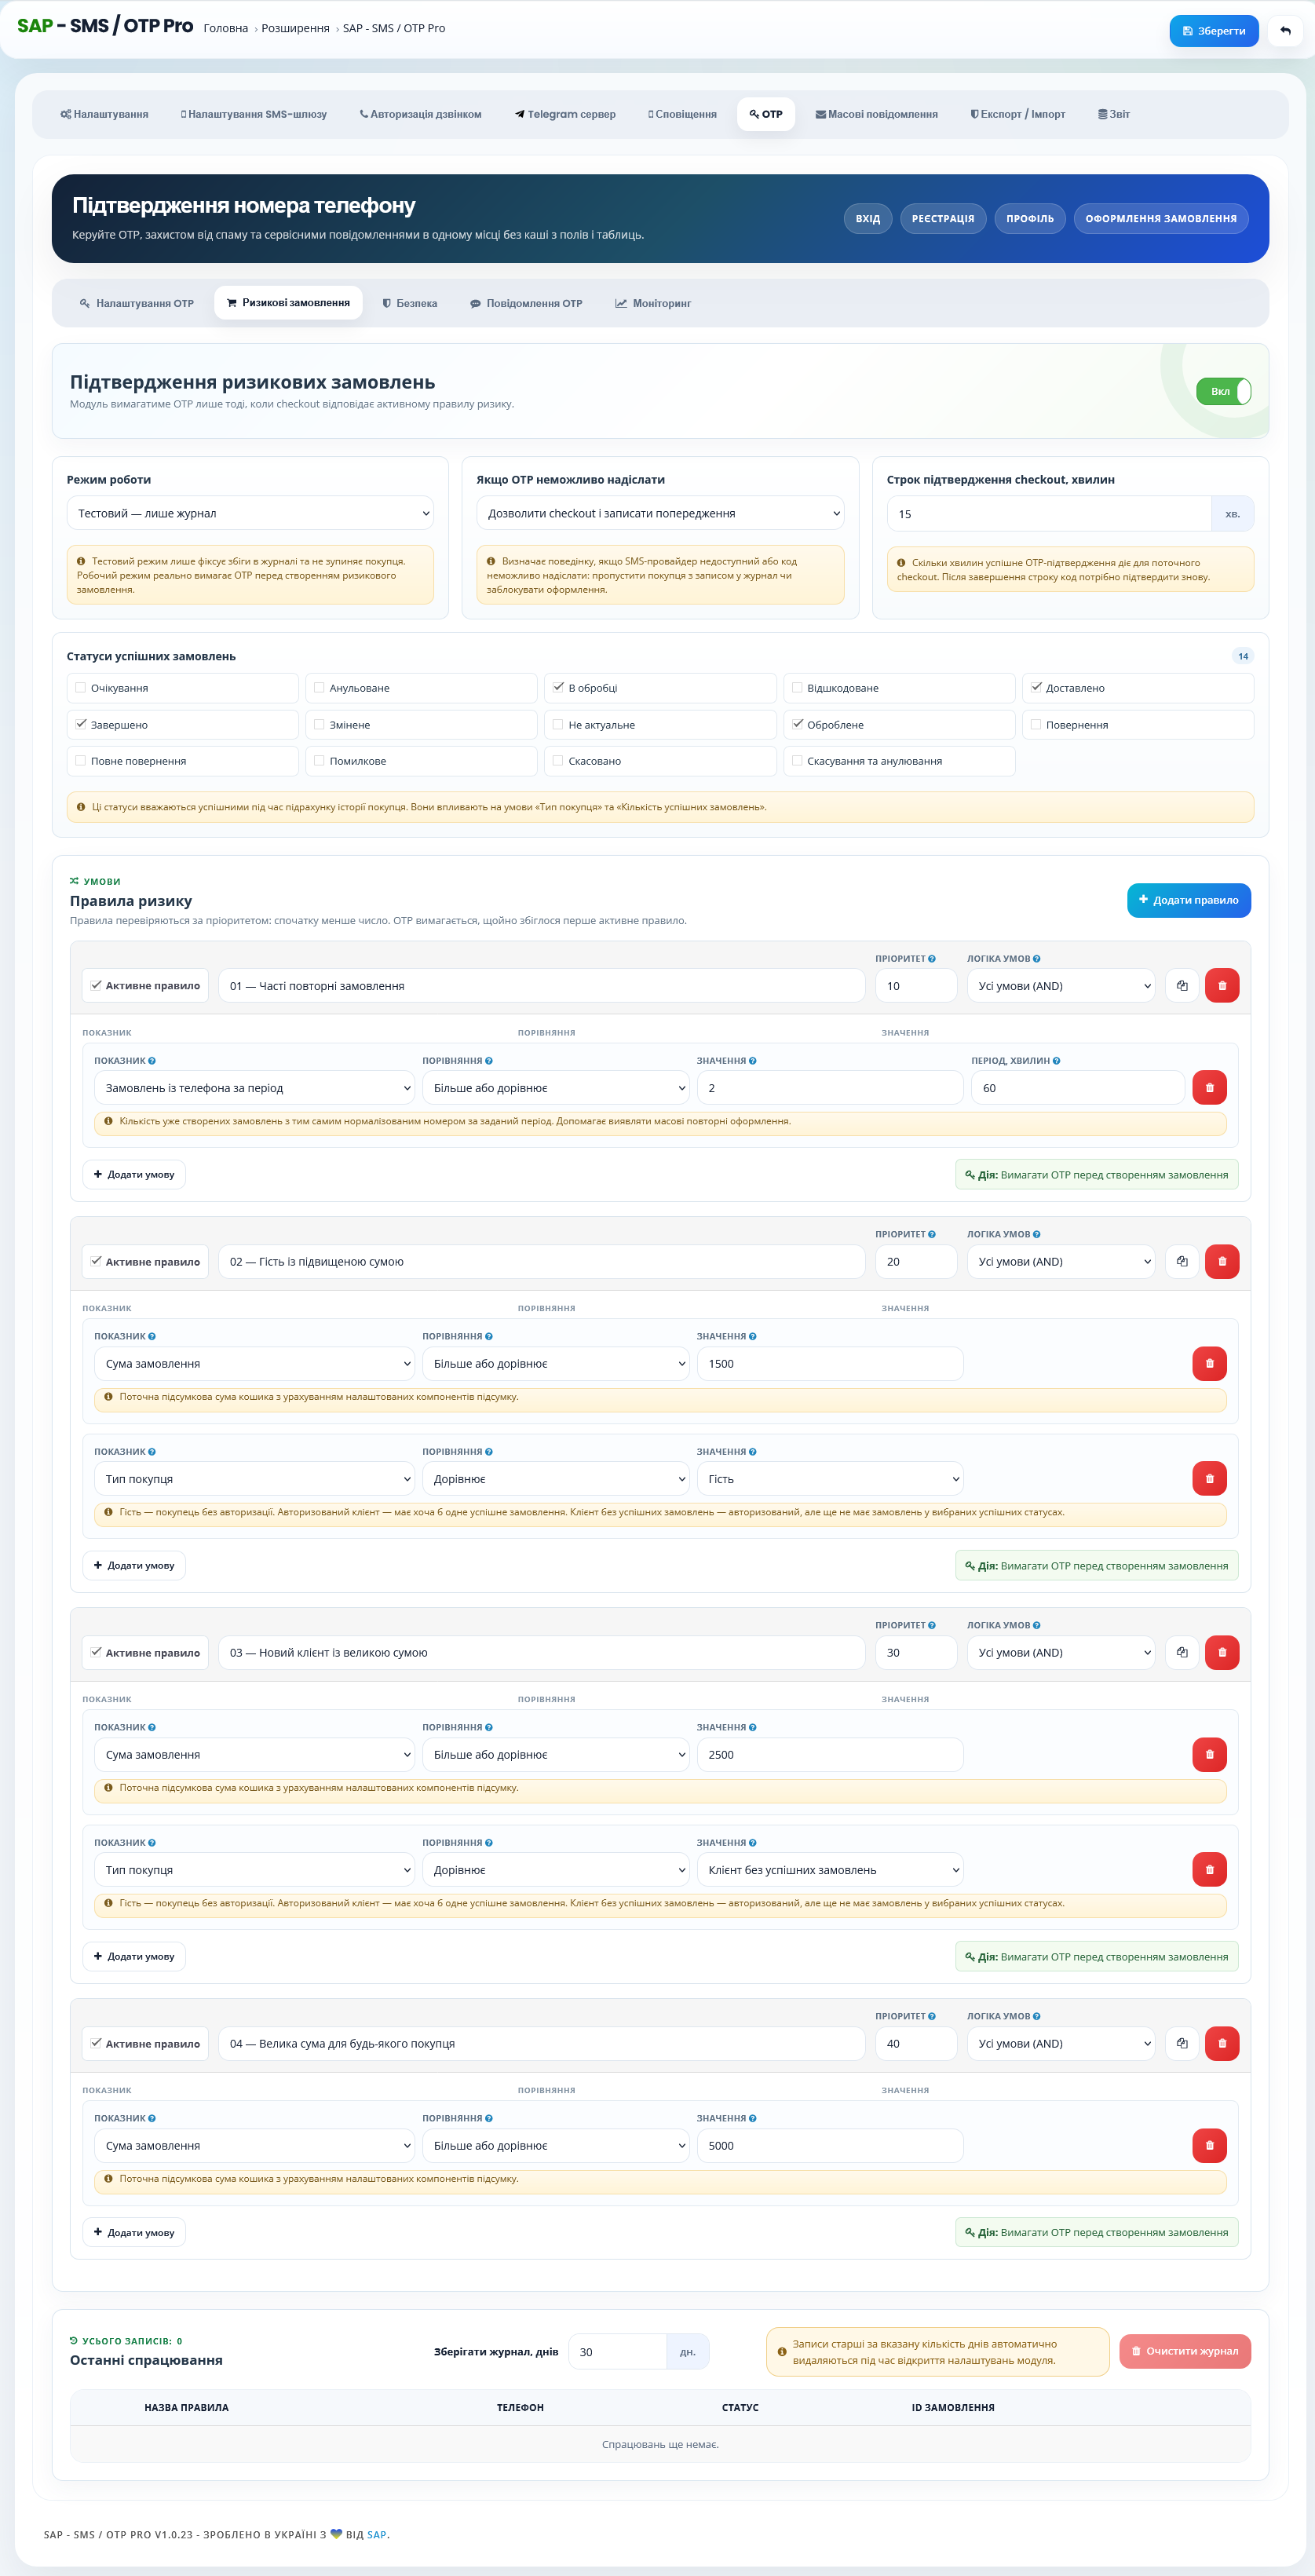Uncheck the В обробці status
Screen dimensions: 1315x2576
tap(558, 687)
